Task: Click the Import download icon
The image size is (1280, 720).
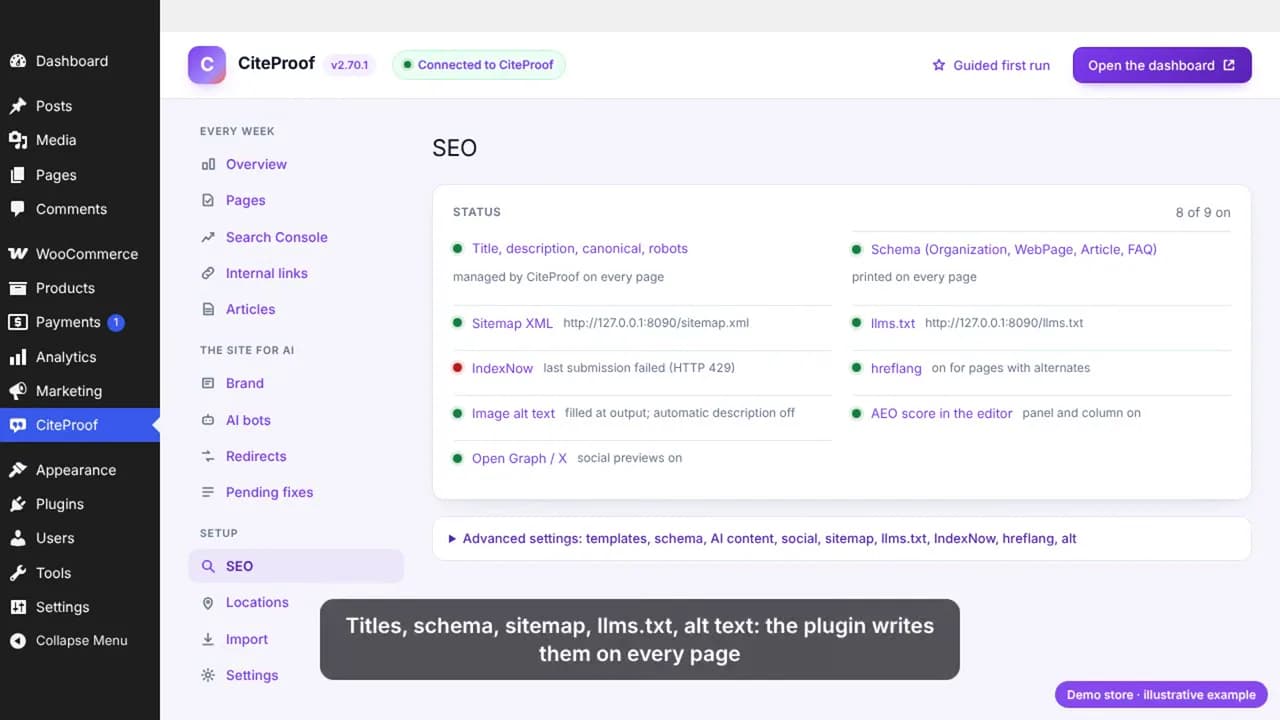Action: [208, 639]
